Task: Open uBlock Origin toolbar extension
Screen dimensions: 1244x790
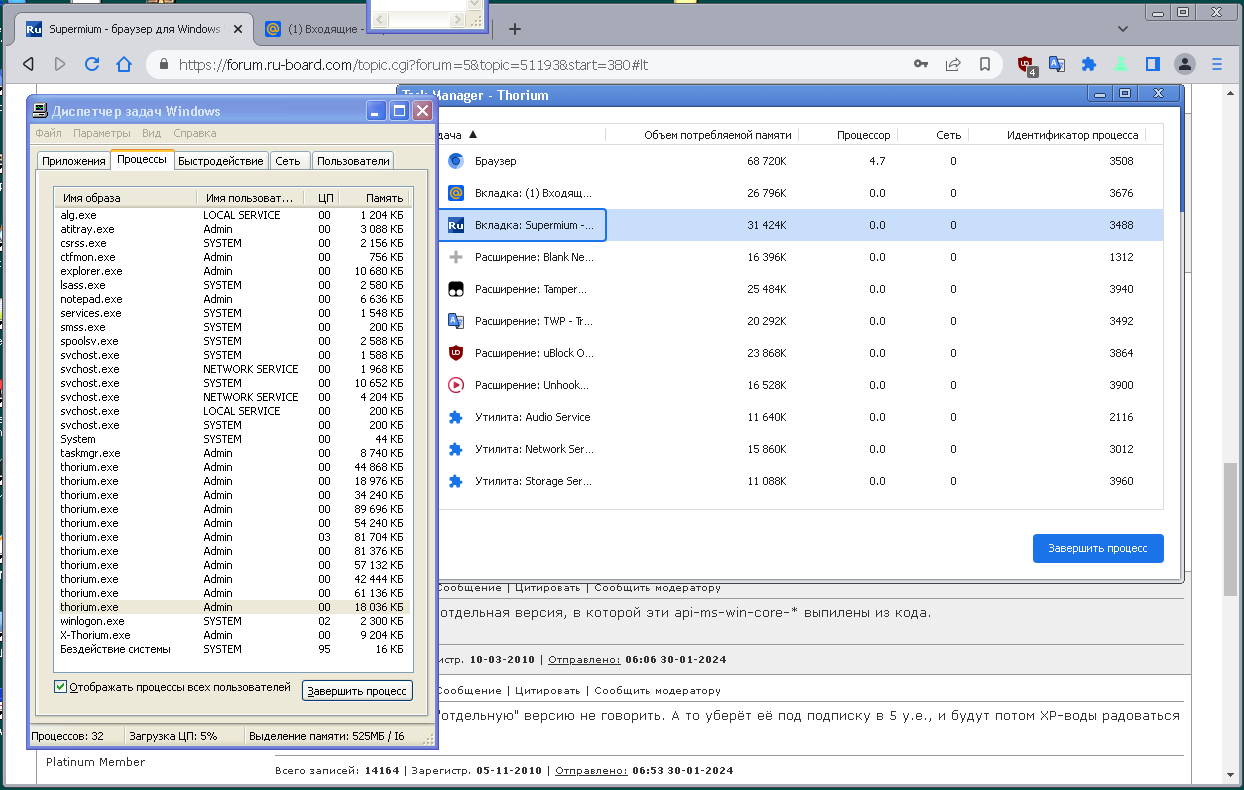Action: click(1026, 65)
